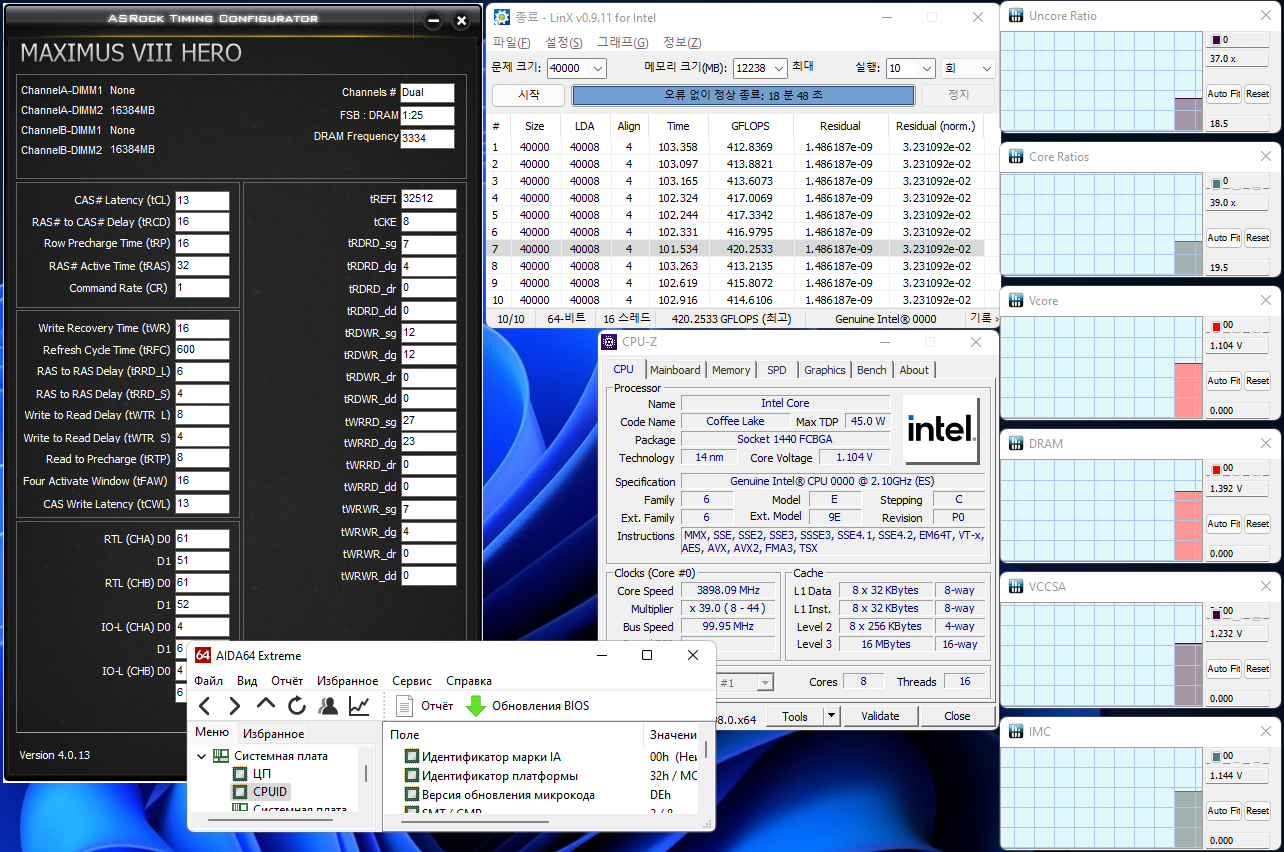Open the AIDA64 graph chart icon
The height and width of the screenshot is (852, 1284).
(359, 706)
